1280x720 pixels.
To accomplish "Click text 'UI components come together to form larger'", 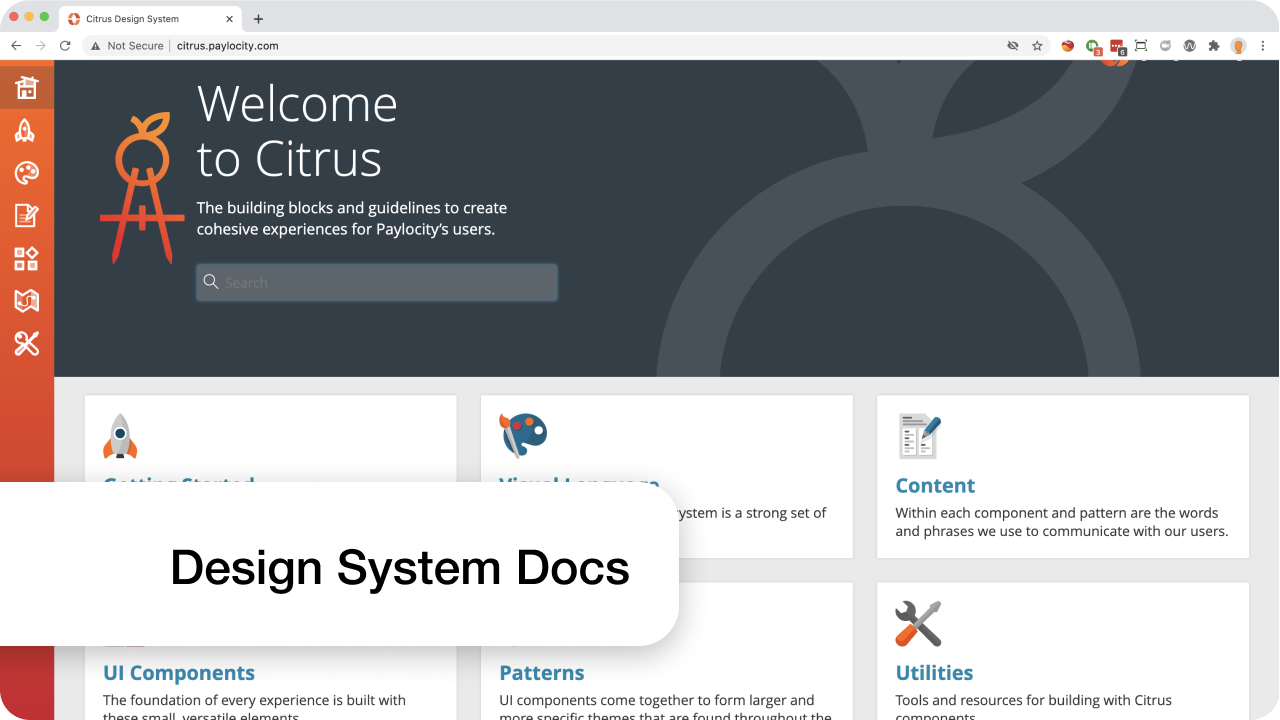I will tap(657, 700).
